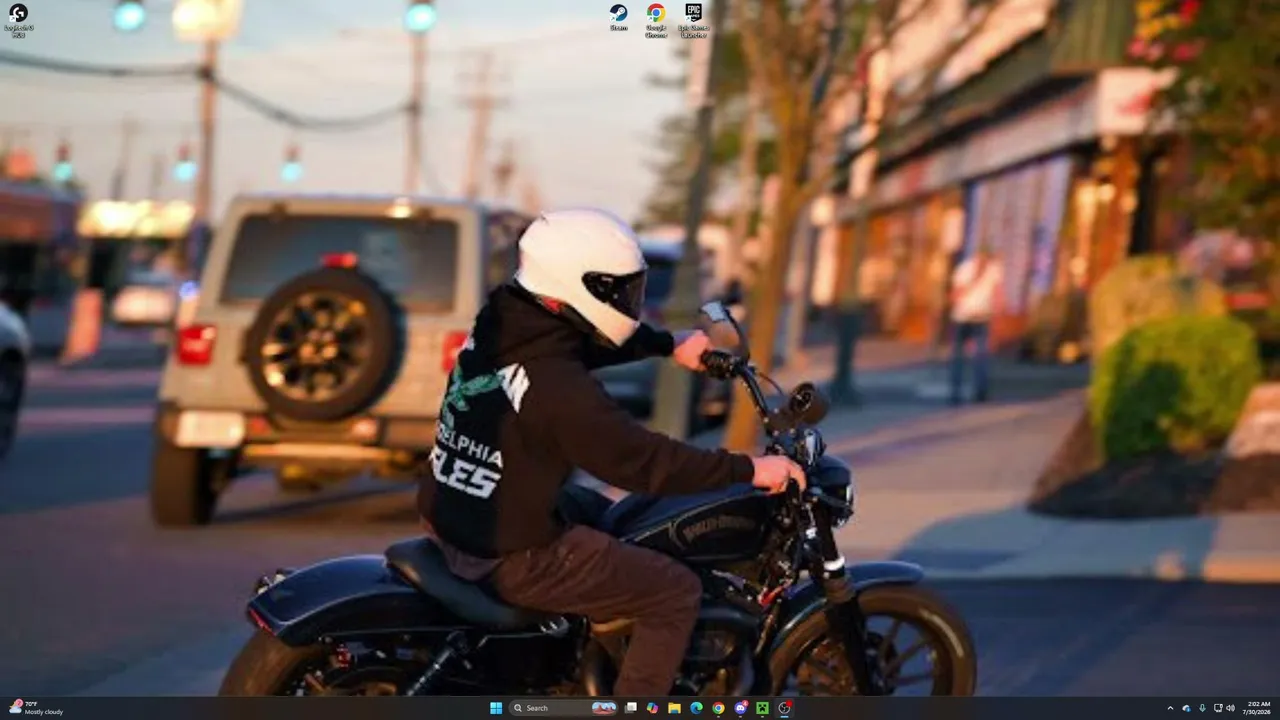Open Discord from the taskbar
The width and height of the screenshot is (1280, 720).
741,708
